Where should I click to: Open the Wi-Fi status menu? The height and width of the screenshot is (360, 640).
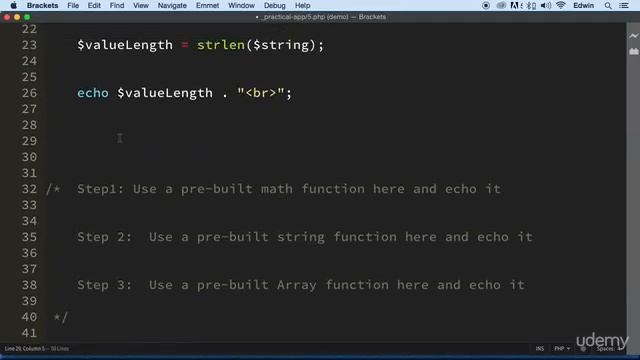pos(561,5)
